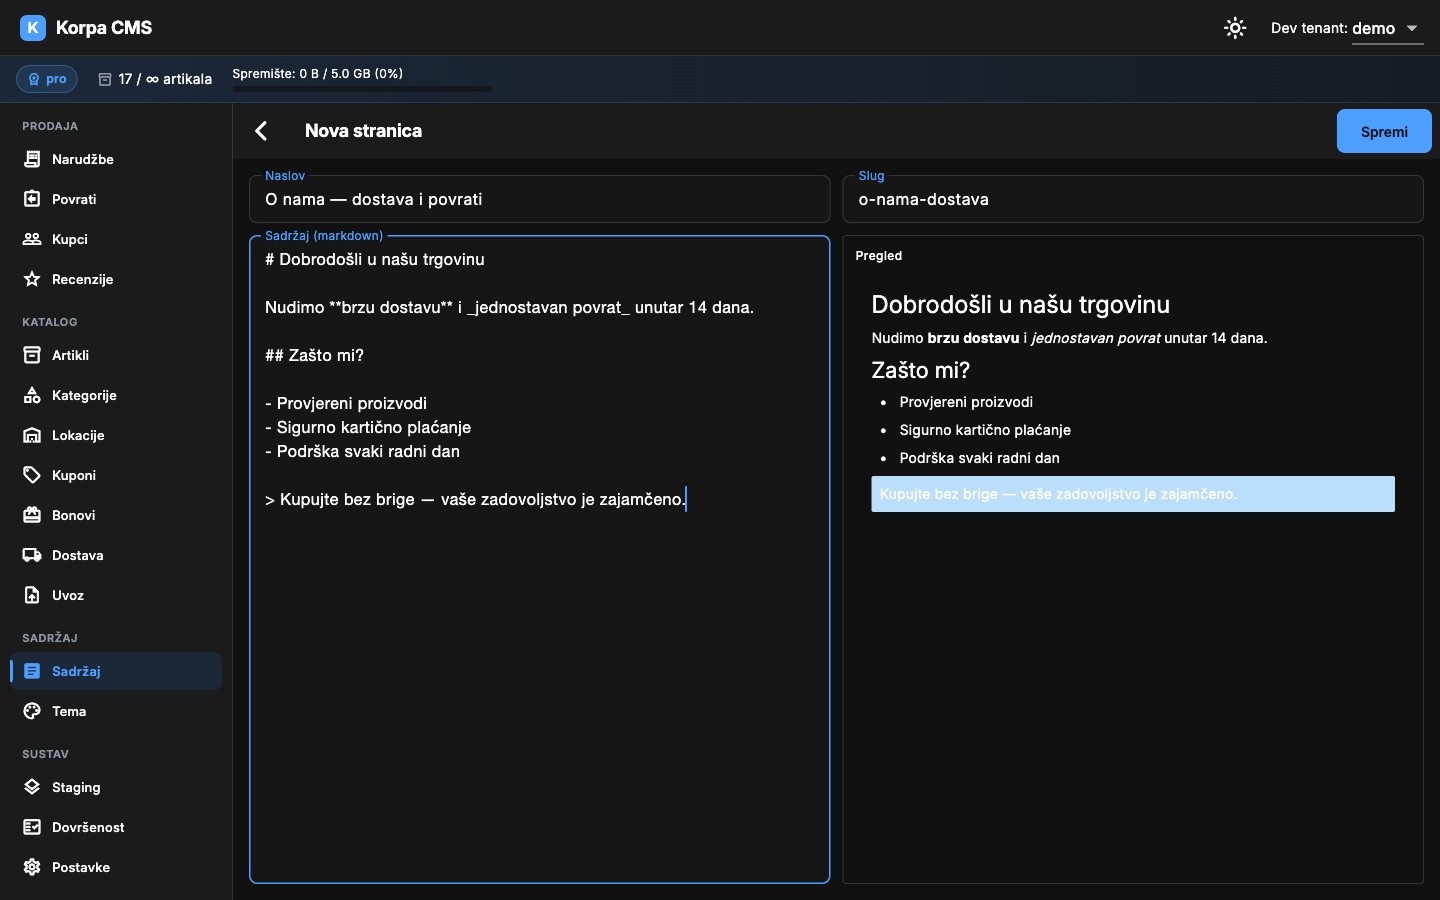Click preview bullet Podrška svaki radni dan

(979, 458)
